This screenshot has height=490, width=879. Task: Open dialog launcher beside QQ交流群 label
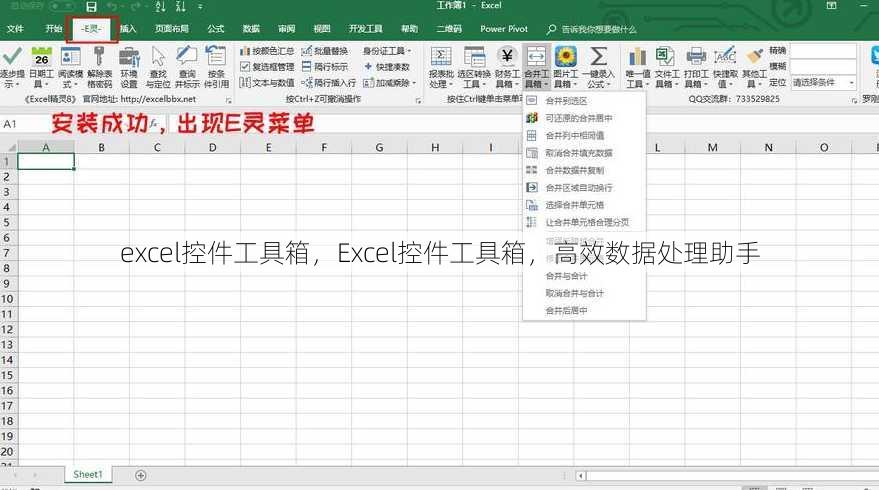854,100
